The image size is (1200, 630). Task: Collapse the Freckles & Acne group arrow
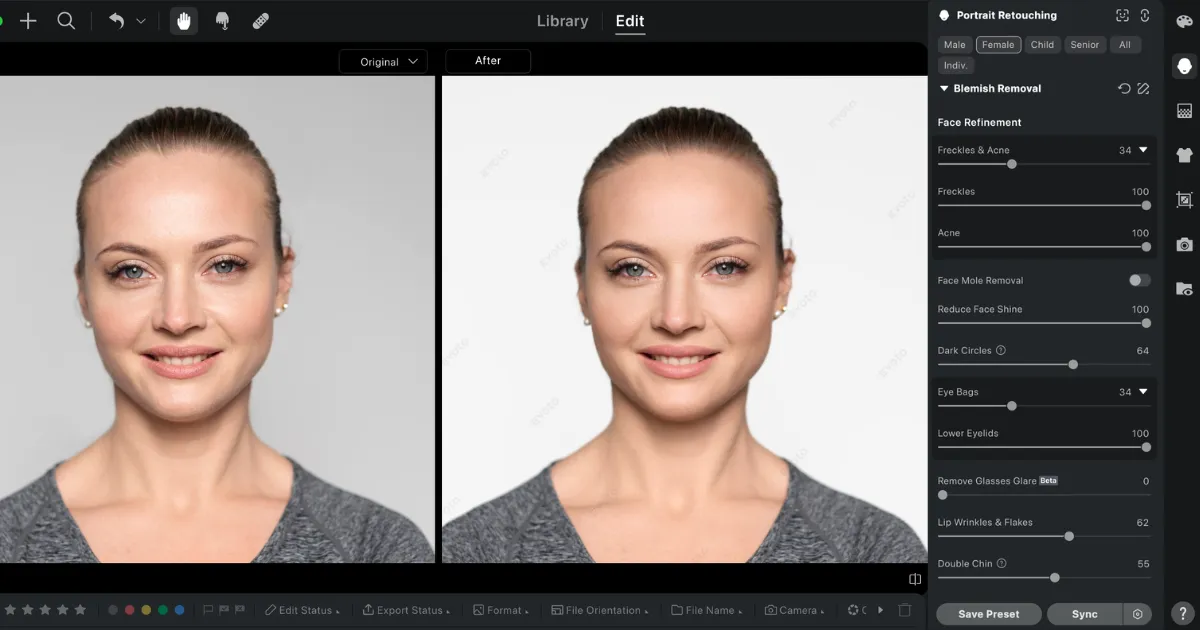[x=1144, y=150]
